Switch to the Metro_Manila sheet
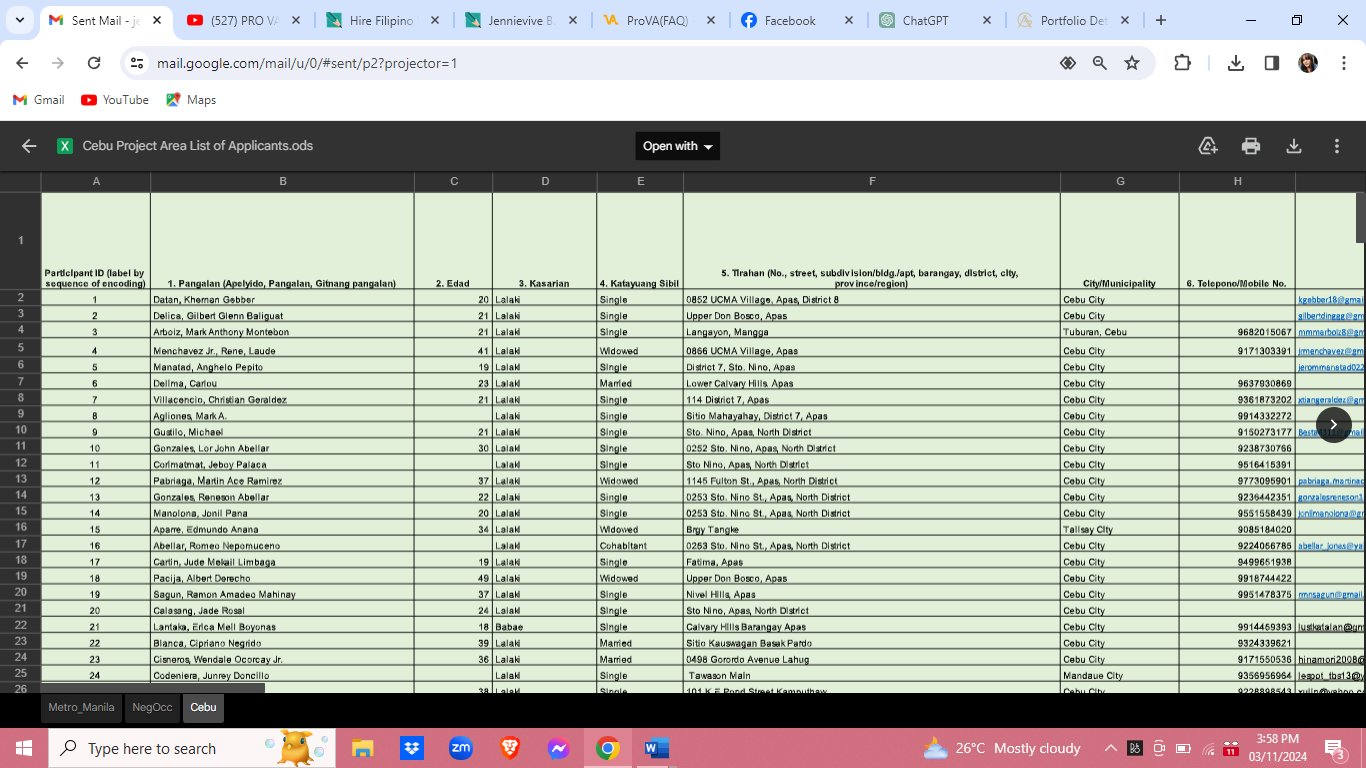This screenshot has width=1366, height=768. [x=81, y=707]
